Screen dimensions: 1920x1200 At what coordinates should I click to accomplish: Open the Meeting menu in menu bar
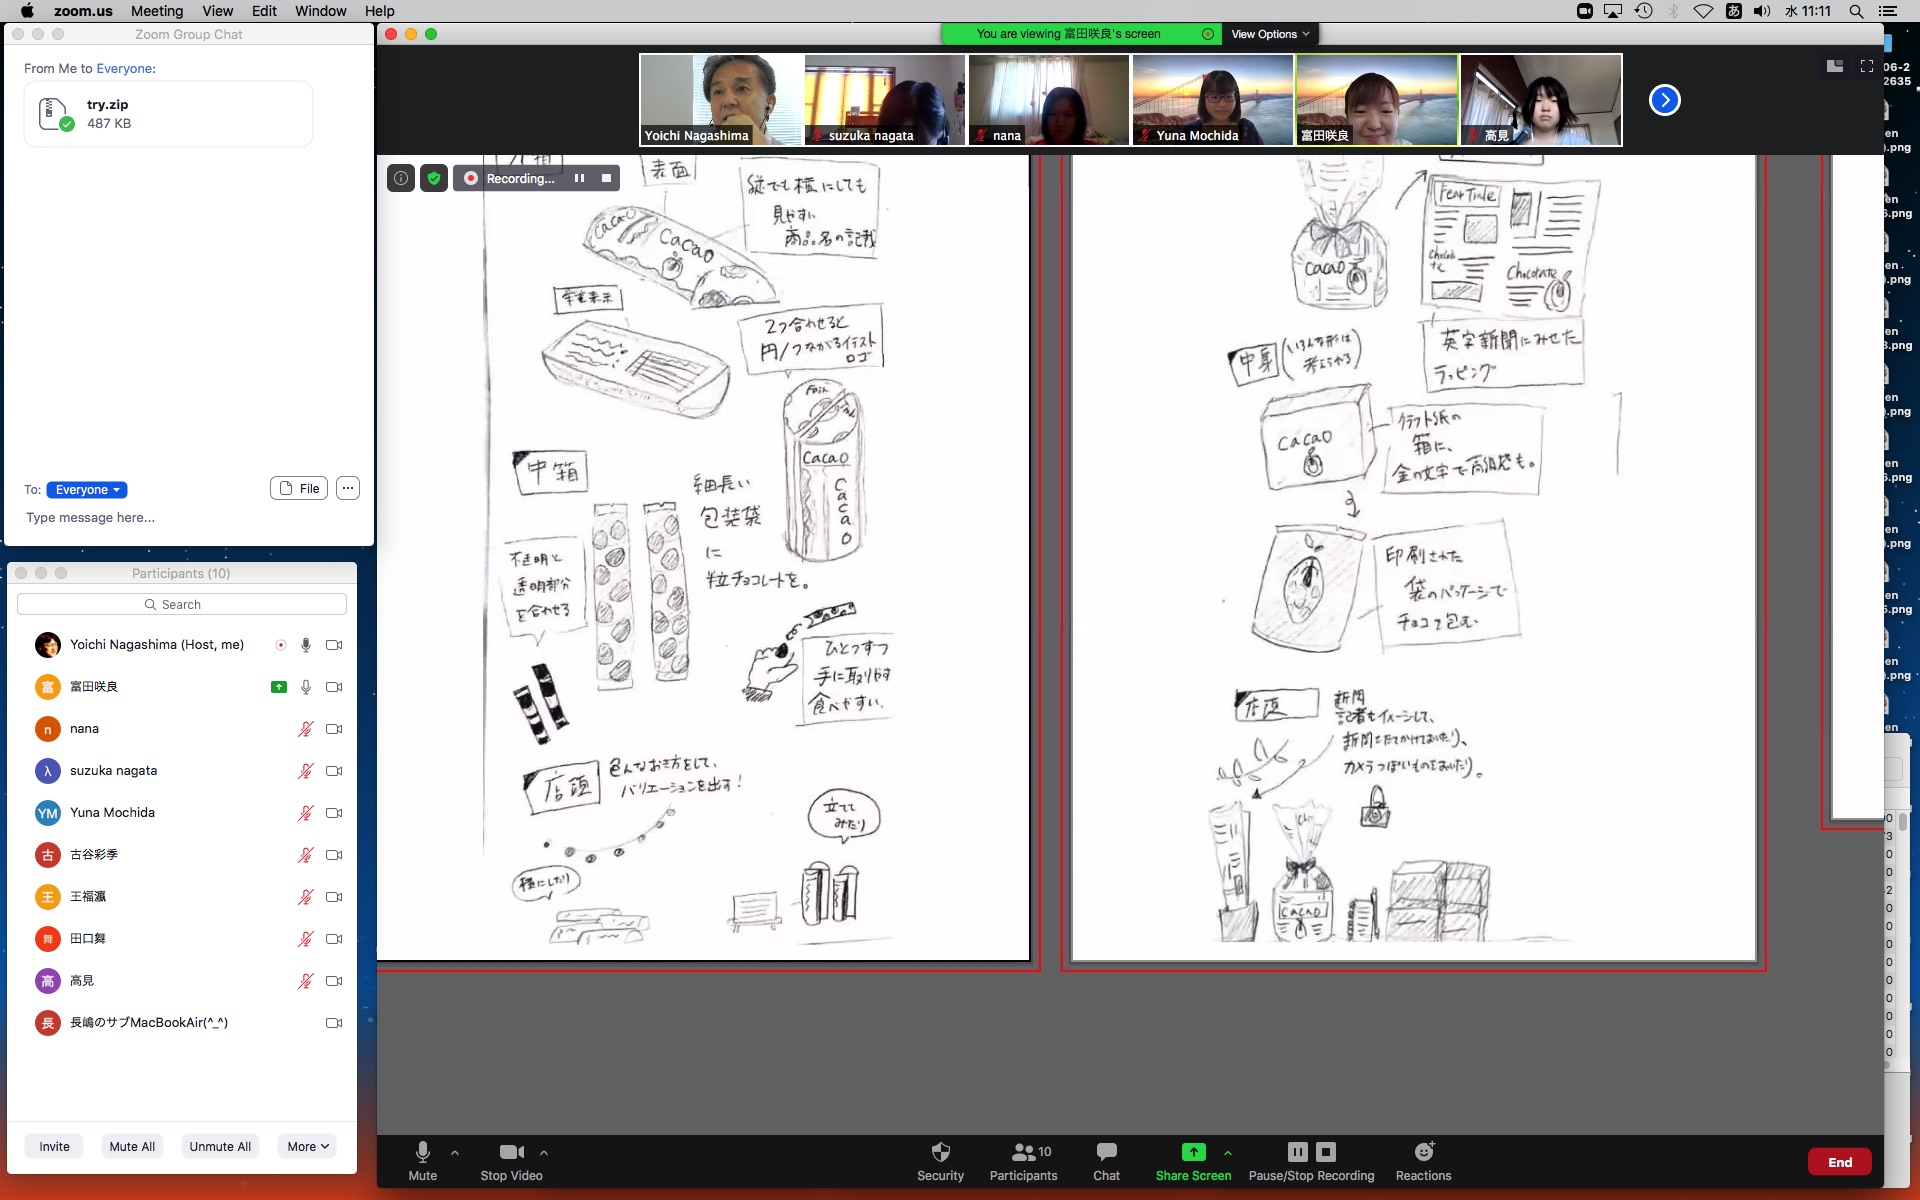(x=157, y=11)
